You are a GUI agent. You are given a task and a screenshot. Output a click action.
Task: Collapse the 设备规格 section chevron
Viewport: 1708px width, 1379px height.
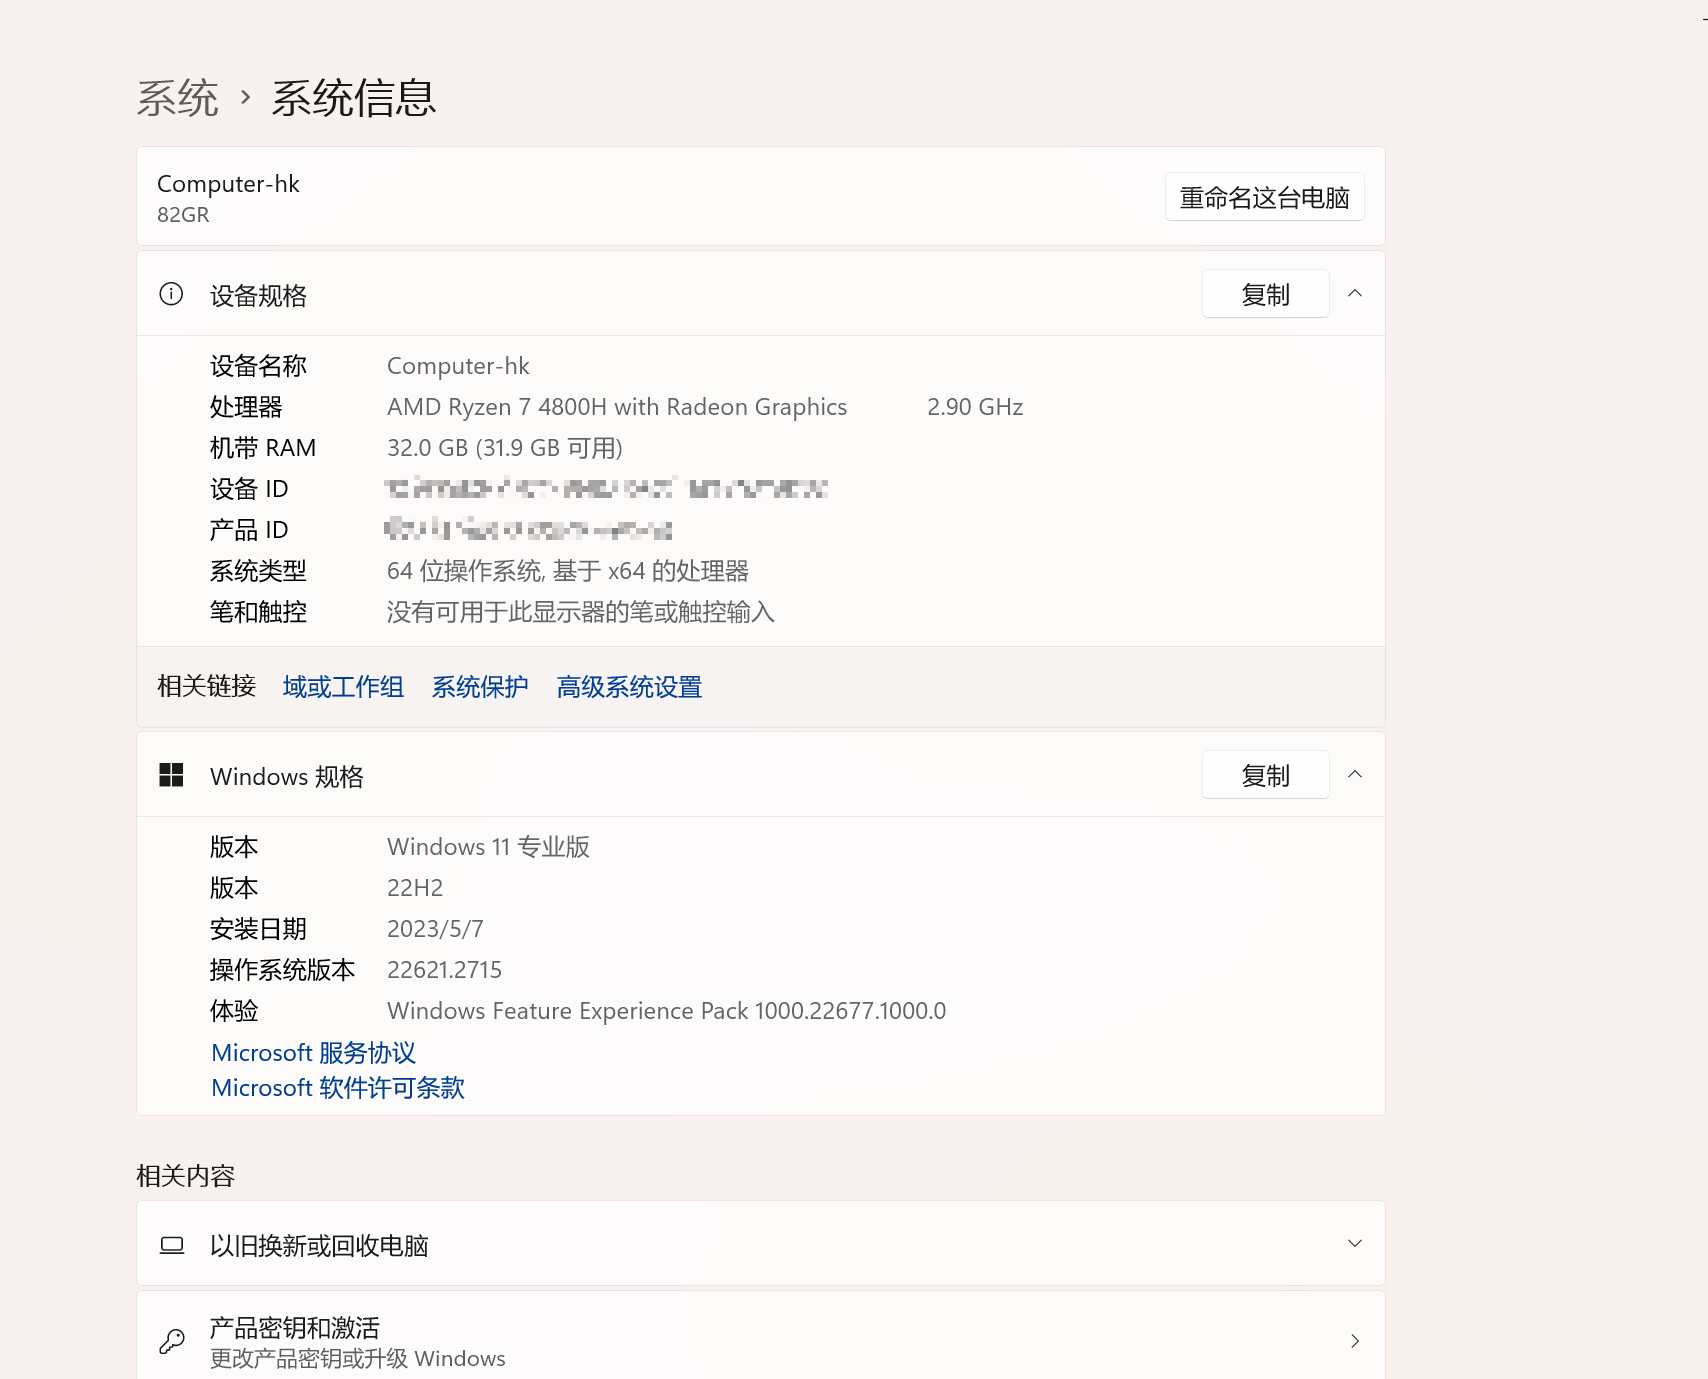tap(1355, 293)
